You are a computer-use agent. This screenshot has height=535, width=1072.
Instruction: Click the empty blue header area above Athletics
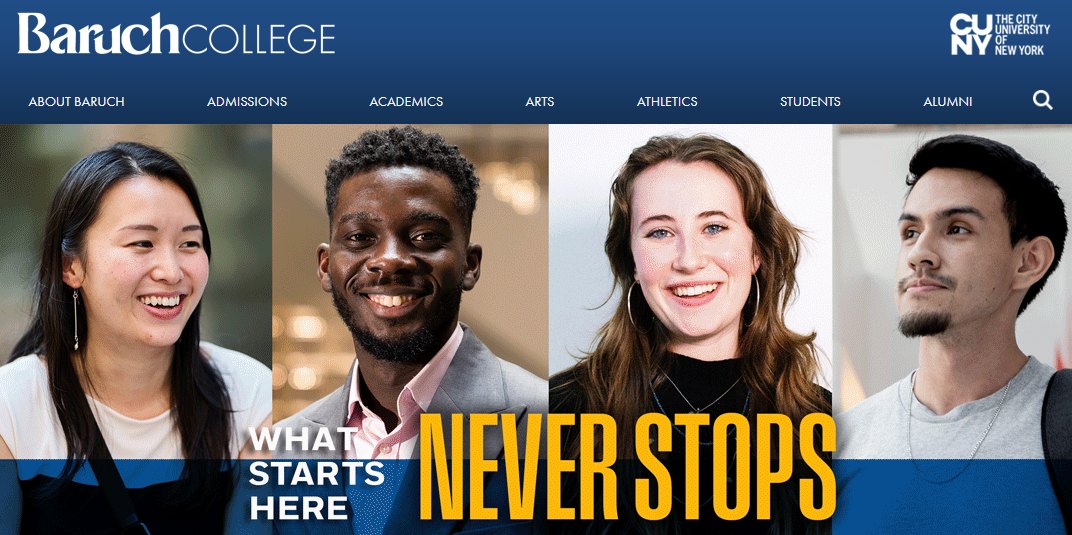click(667, 41)
